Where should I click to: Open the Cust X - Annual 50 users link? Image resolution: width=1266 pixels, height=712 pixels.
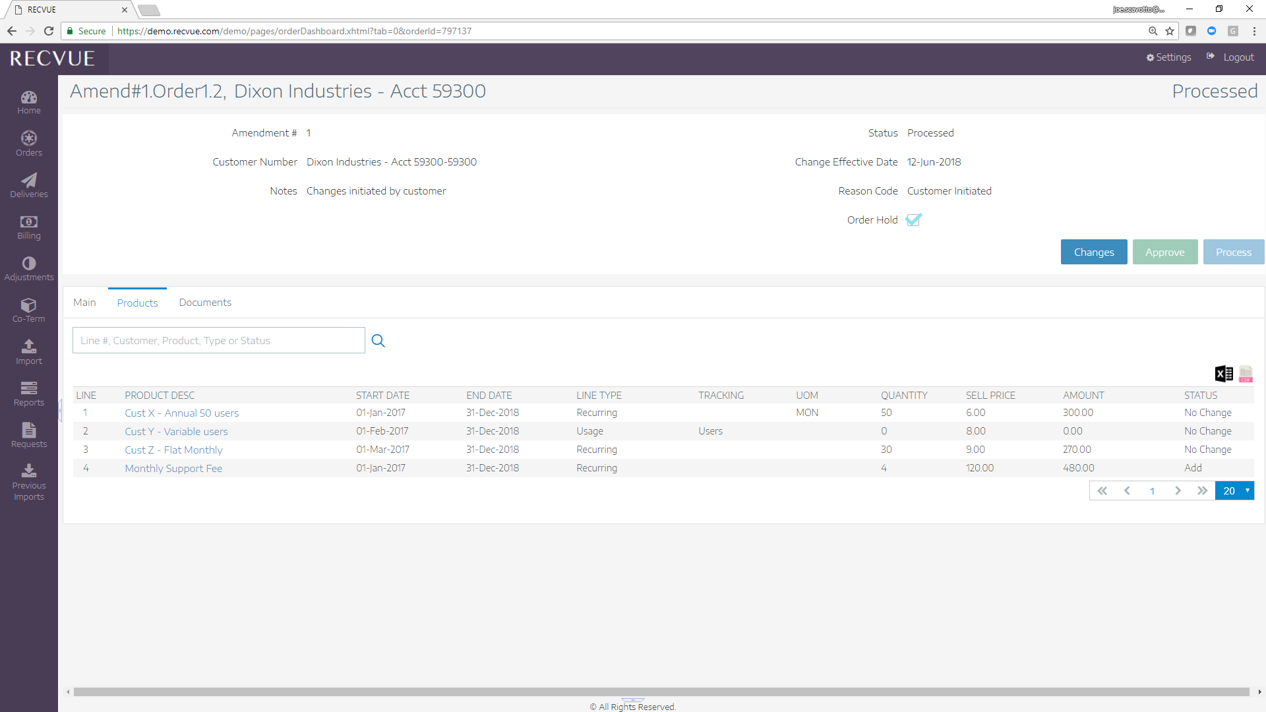point(181,413)
